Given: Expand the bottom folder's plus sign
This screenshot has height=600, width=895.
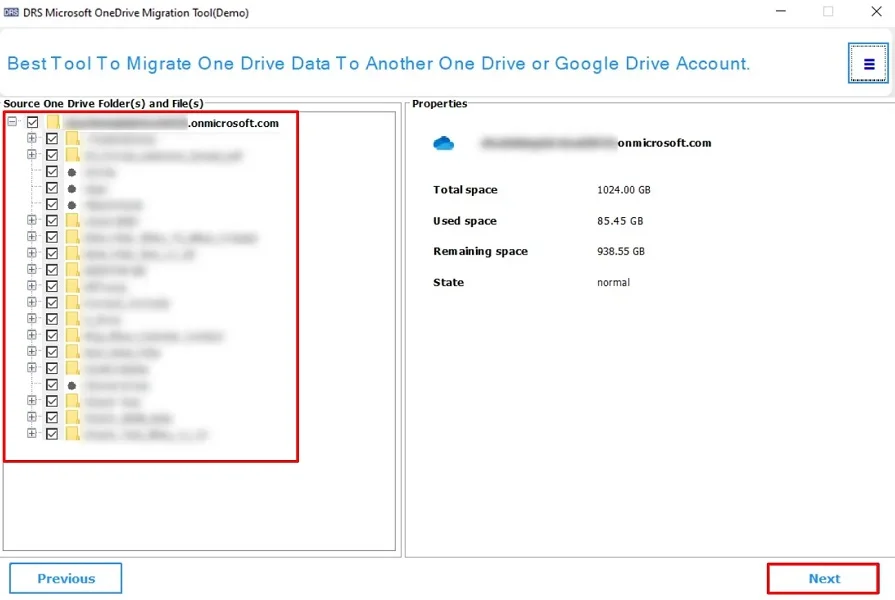Looking at the screenshot, I should pos(31,434).
